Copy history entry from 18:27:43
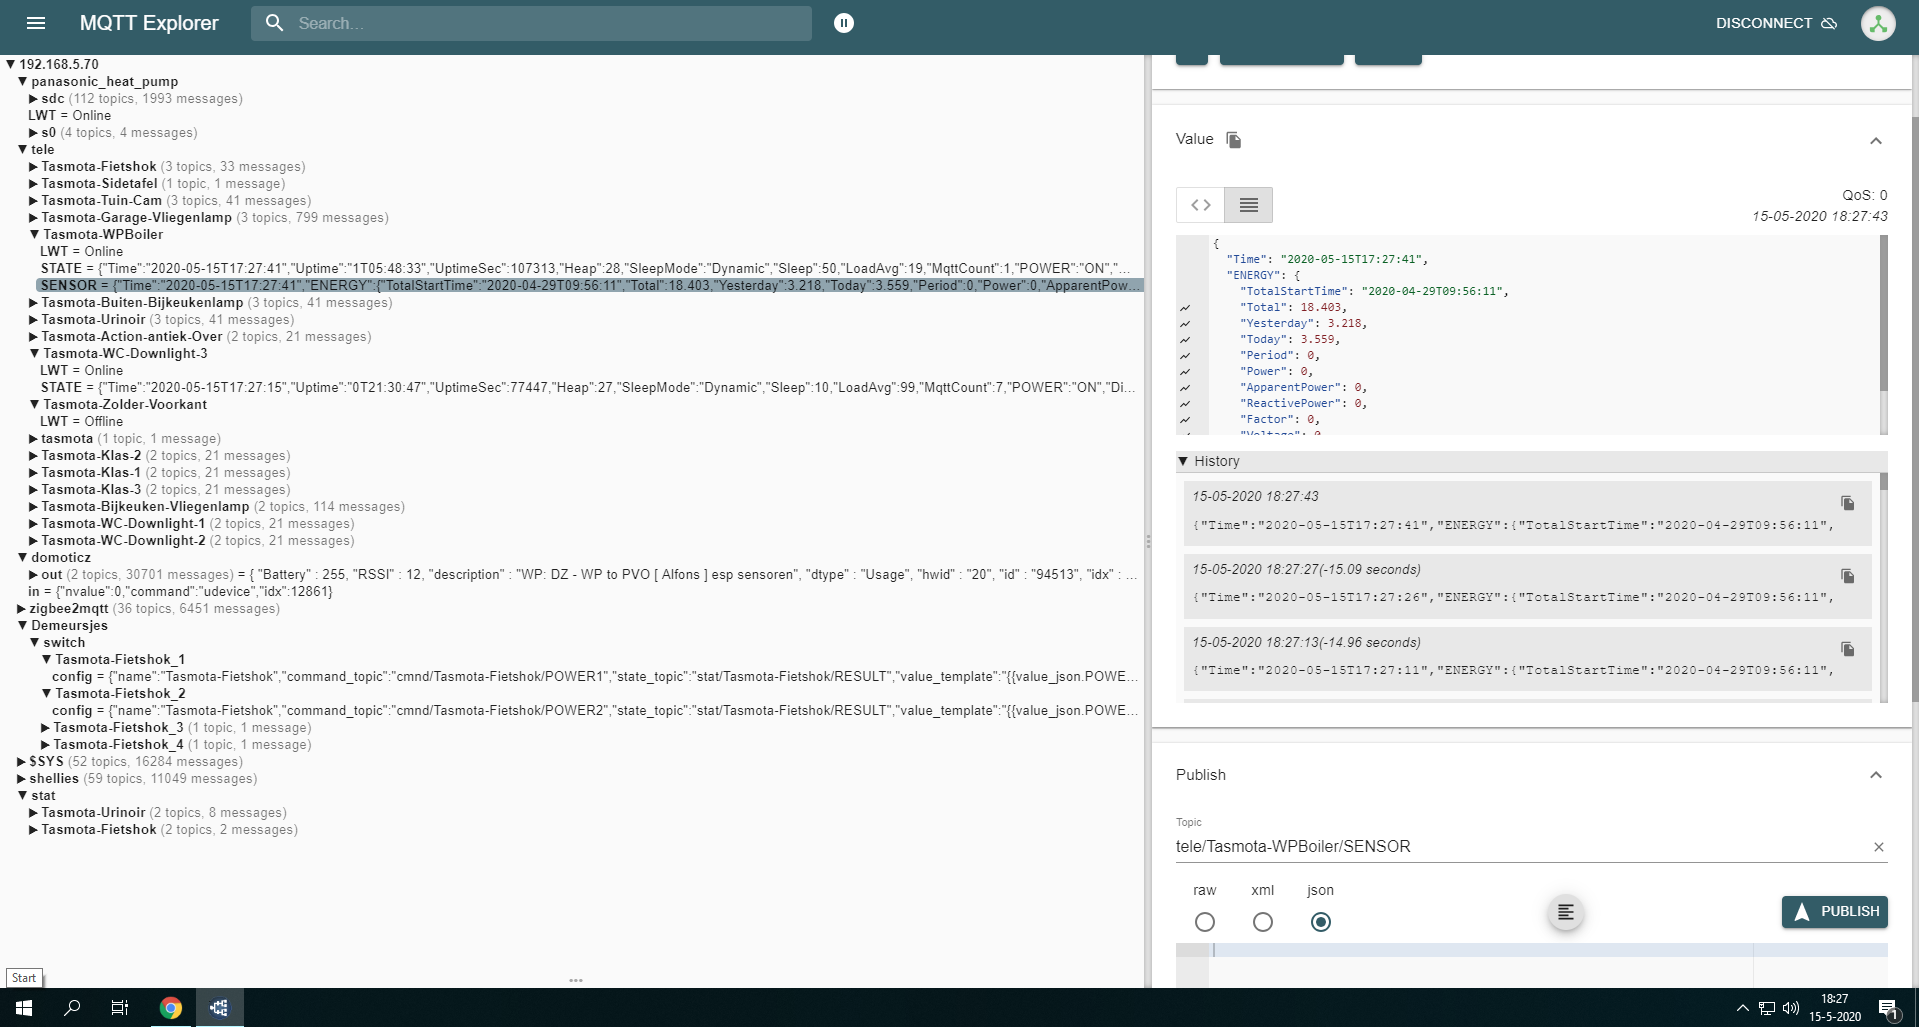The height and width of the screenshot is (1027, 1919). click(x=1848, y=503)
